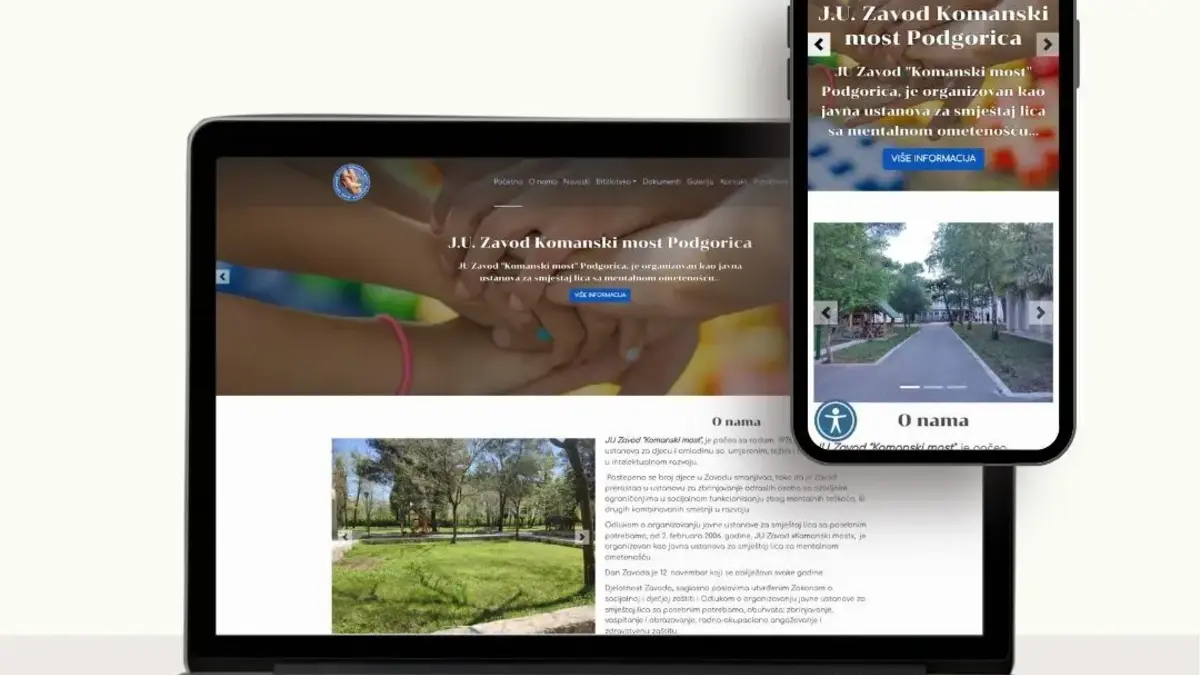Select first carousel indicator on phone gallery
The width and height of the screenshot is (1200, 675).
(910, 386)
